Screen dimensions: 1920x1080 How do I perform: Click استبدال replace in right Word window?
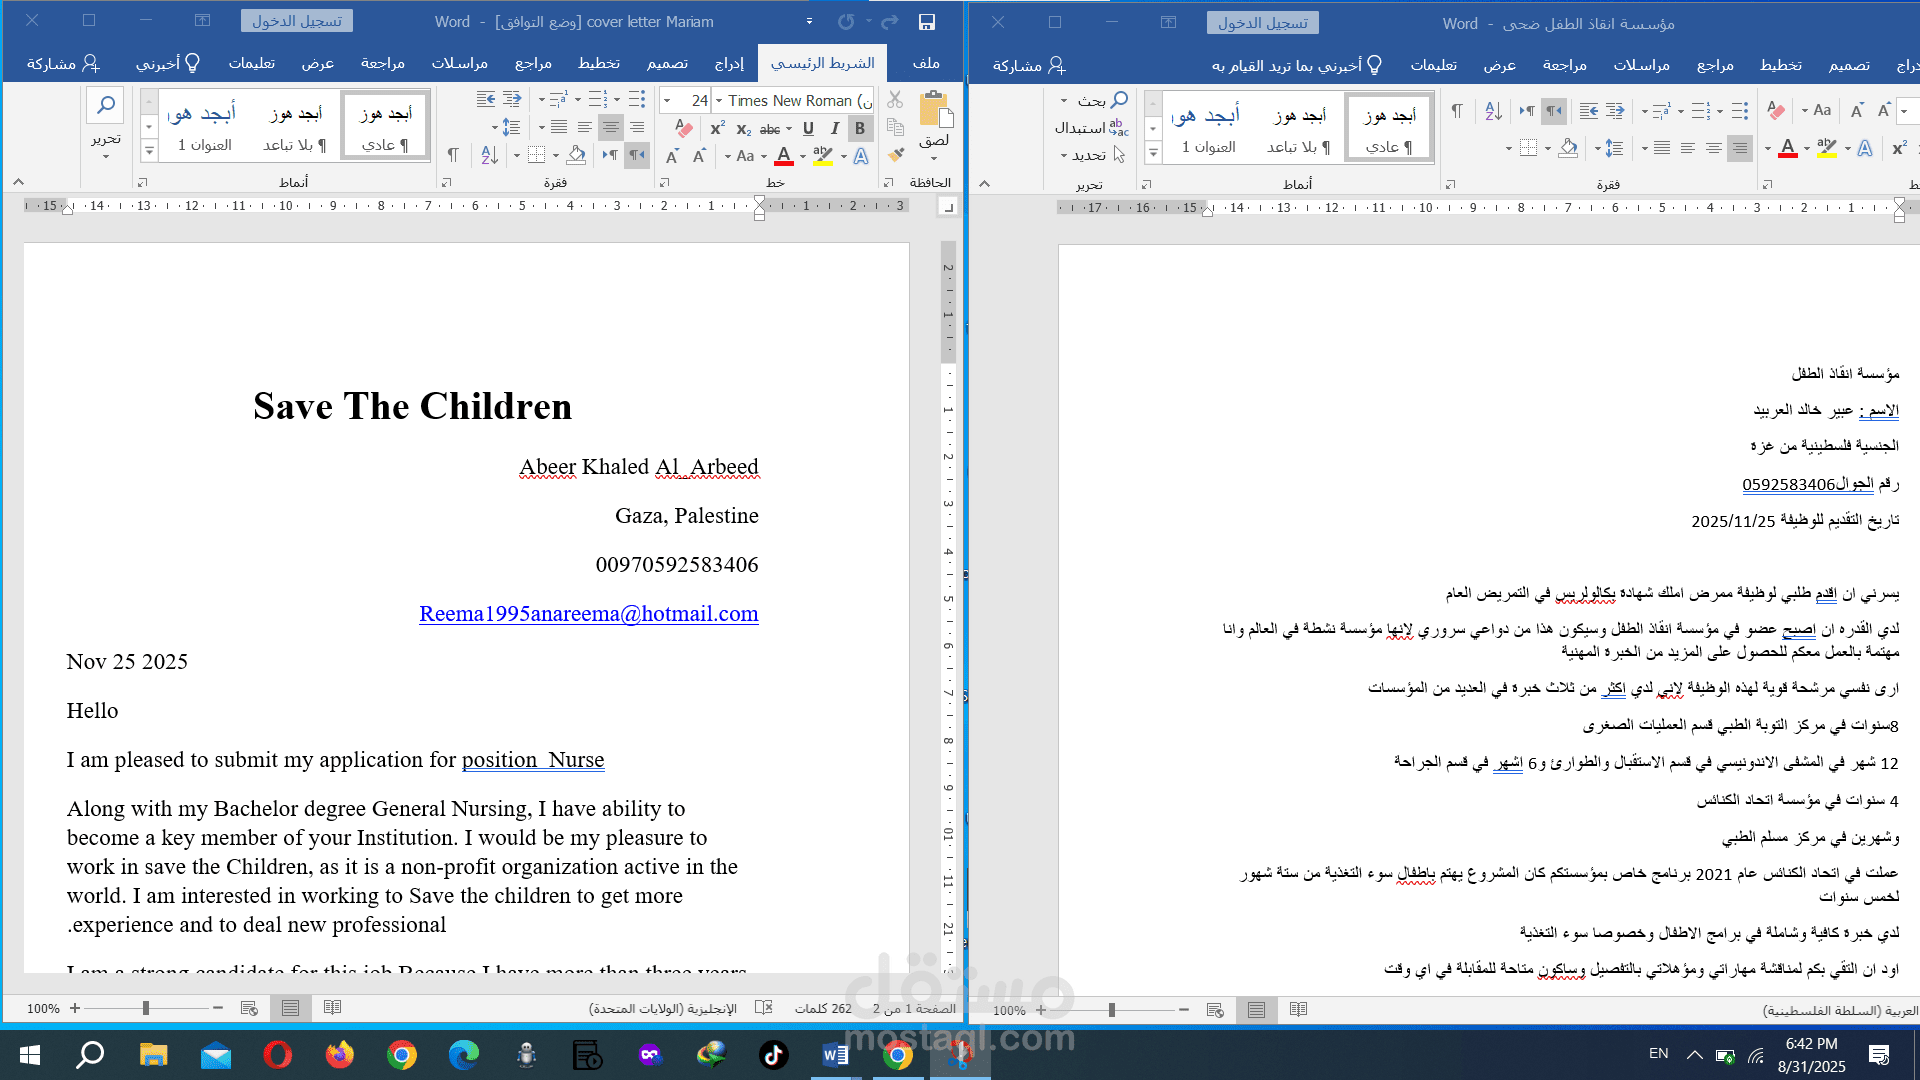coord(1091,127)
